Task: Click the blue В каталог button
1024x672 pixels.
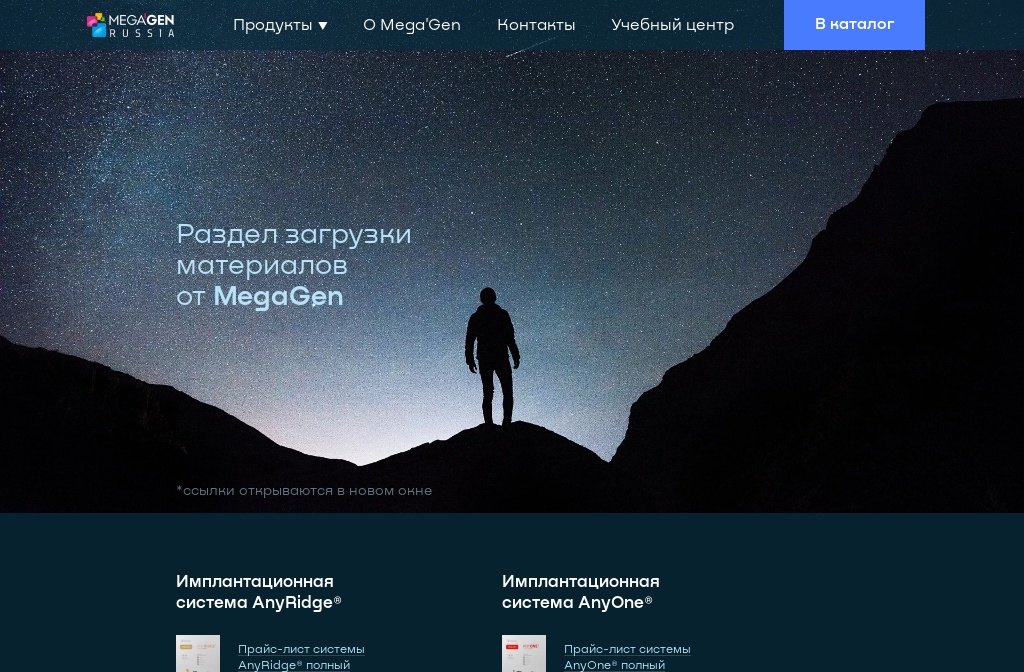Action: pyautogui.click(x=854, y=24)
